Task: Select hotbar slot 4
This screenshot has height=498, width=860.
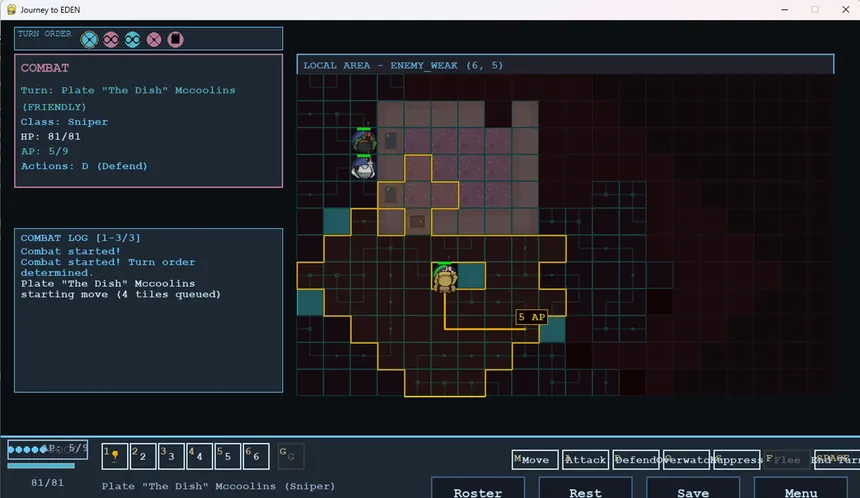Action: [x=199, y=456]
